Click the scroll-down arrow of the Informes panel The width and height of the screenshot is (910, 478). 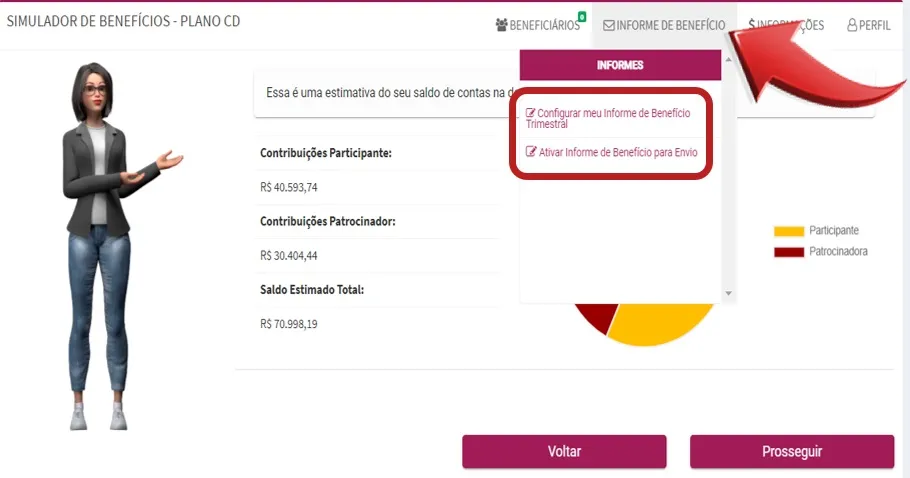(x=728, y=294)
